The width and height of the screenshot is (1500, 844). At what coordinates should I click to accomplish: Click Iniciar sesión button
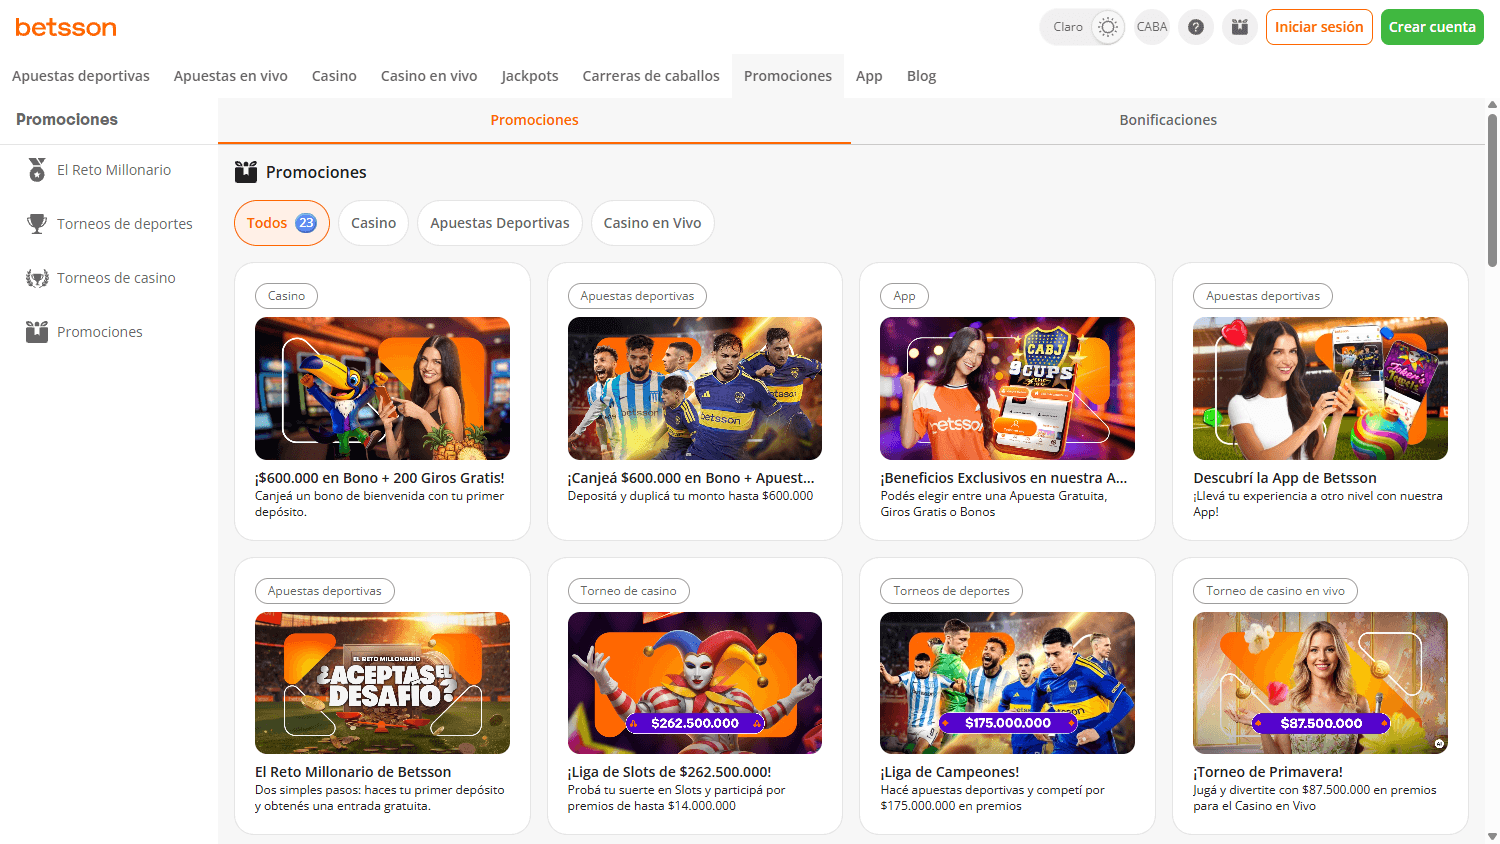point(1319,27)
